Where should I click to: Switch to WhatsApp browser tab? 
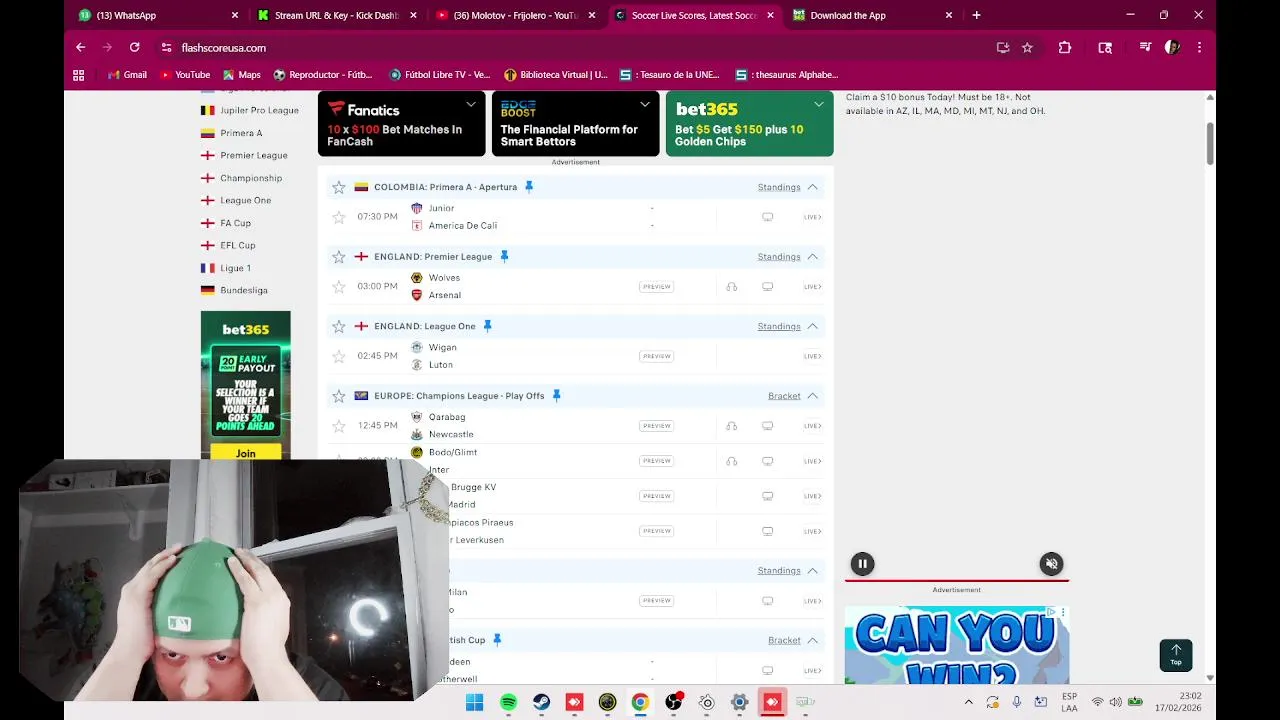tap(159, 15)
